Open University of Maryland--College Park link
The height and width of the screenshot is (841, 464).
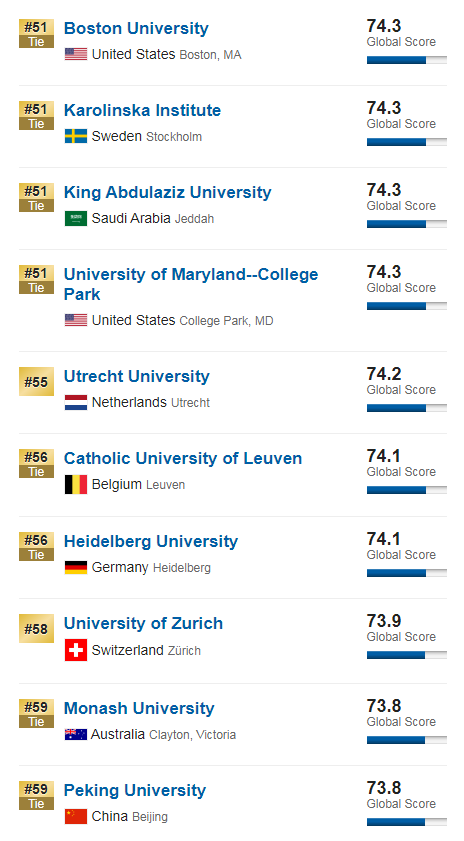tap(191, 284)
